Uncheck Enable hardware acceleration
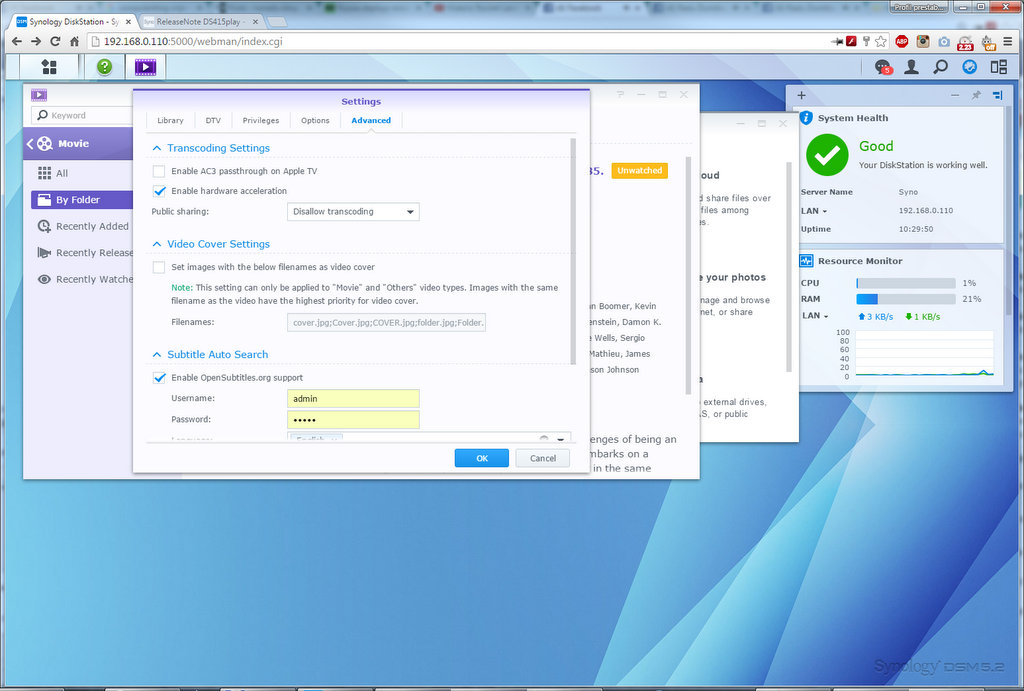Screen dimensions: 1024x691 point(159,191)
